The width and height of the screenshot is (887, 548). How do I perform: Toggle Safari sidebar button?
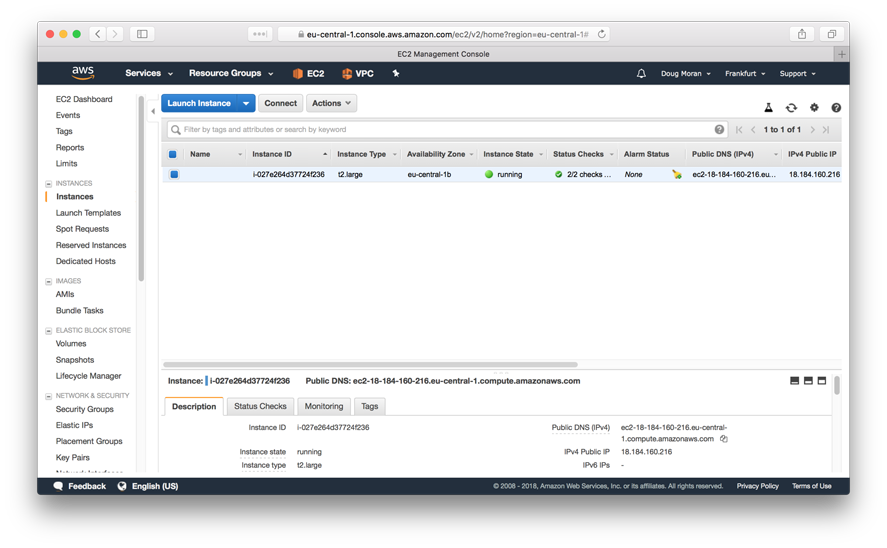(x=142, y=34)
